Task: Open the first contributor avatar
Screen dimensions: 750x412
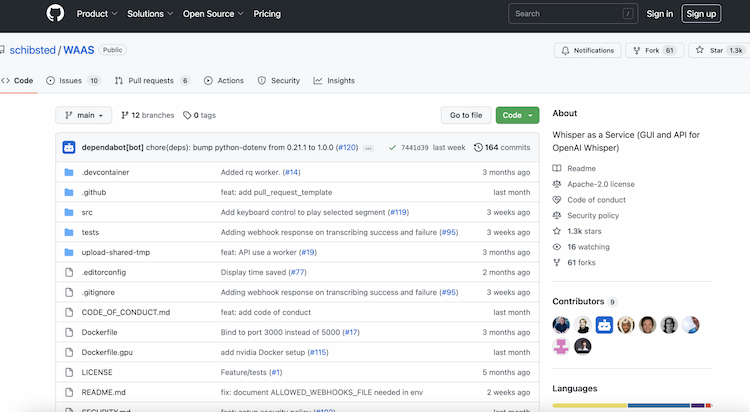Action: (x=561, y=325)
